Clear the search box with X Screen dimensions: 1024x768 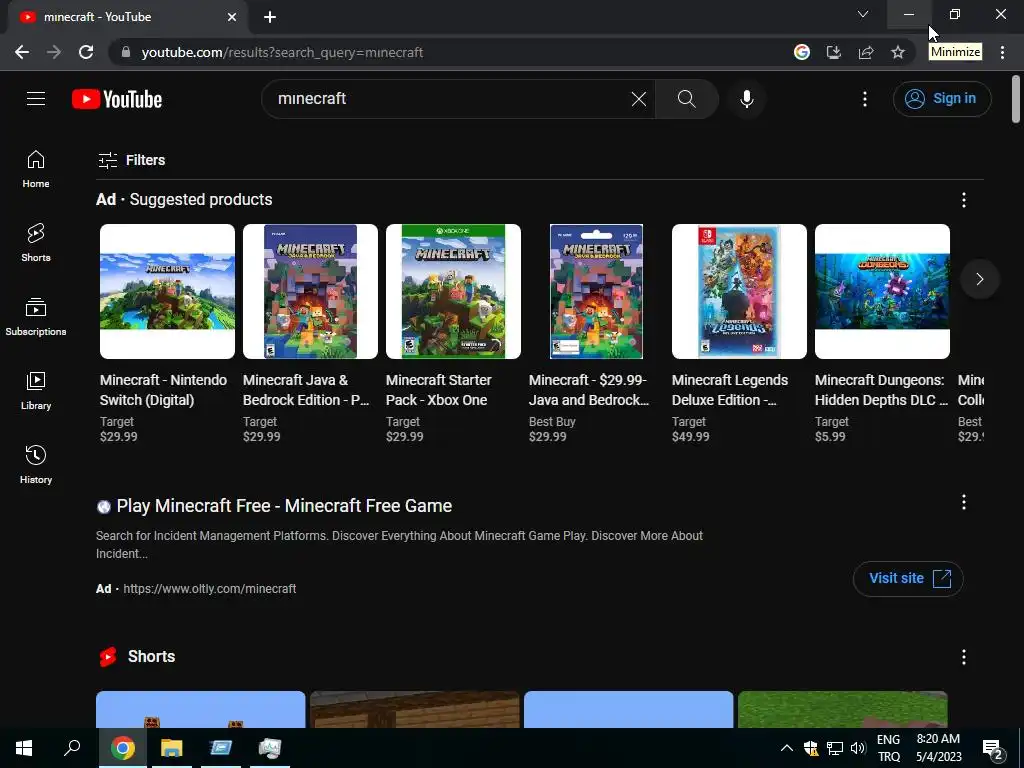coord(639,99)
